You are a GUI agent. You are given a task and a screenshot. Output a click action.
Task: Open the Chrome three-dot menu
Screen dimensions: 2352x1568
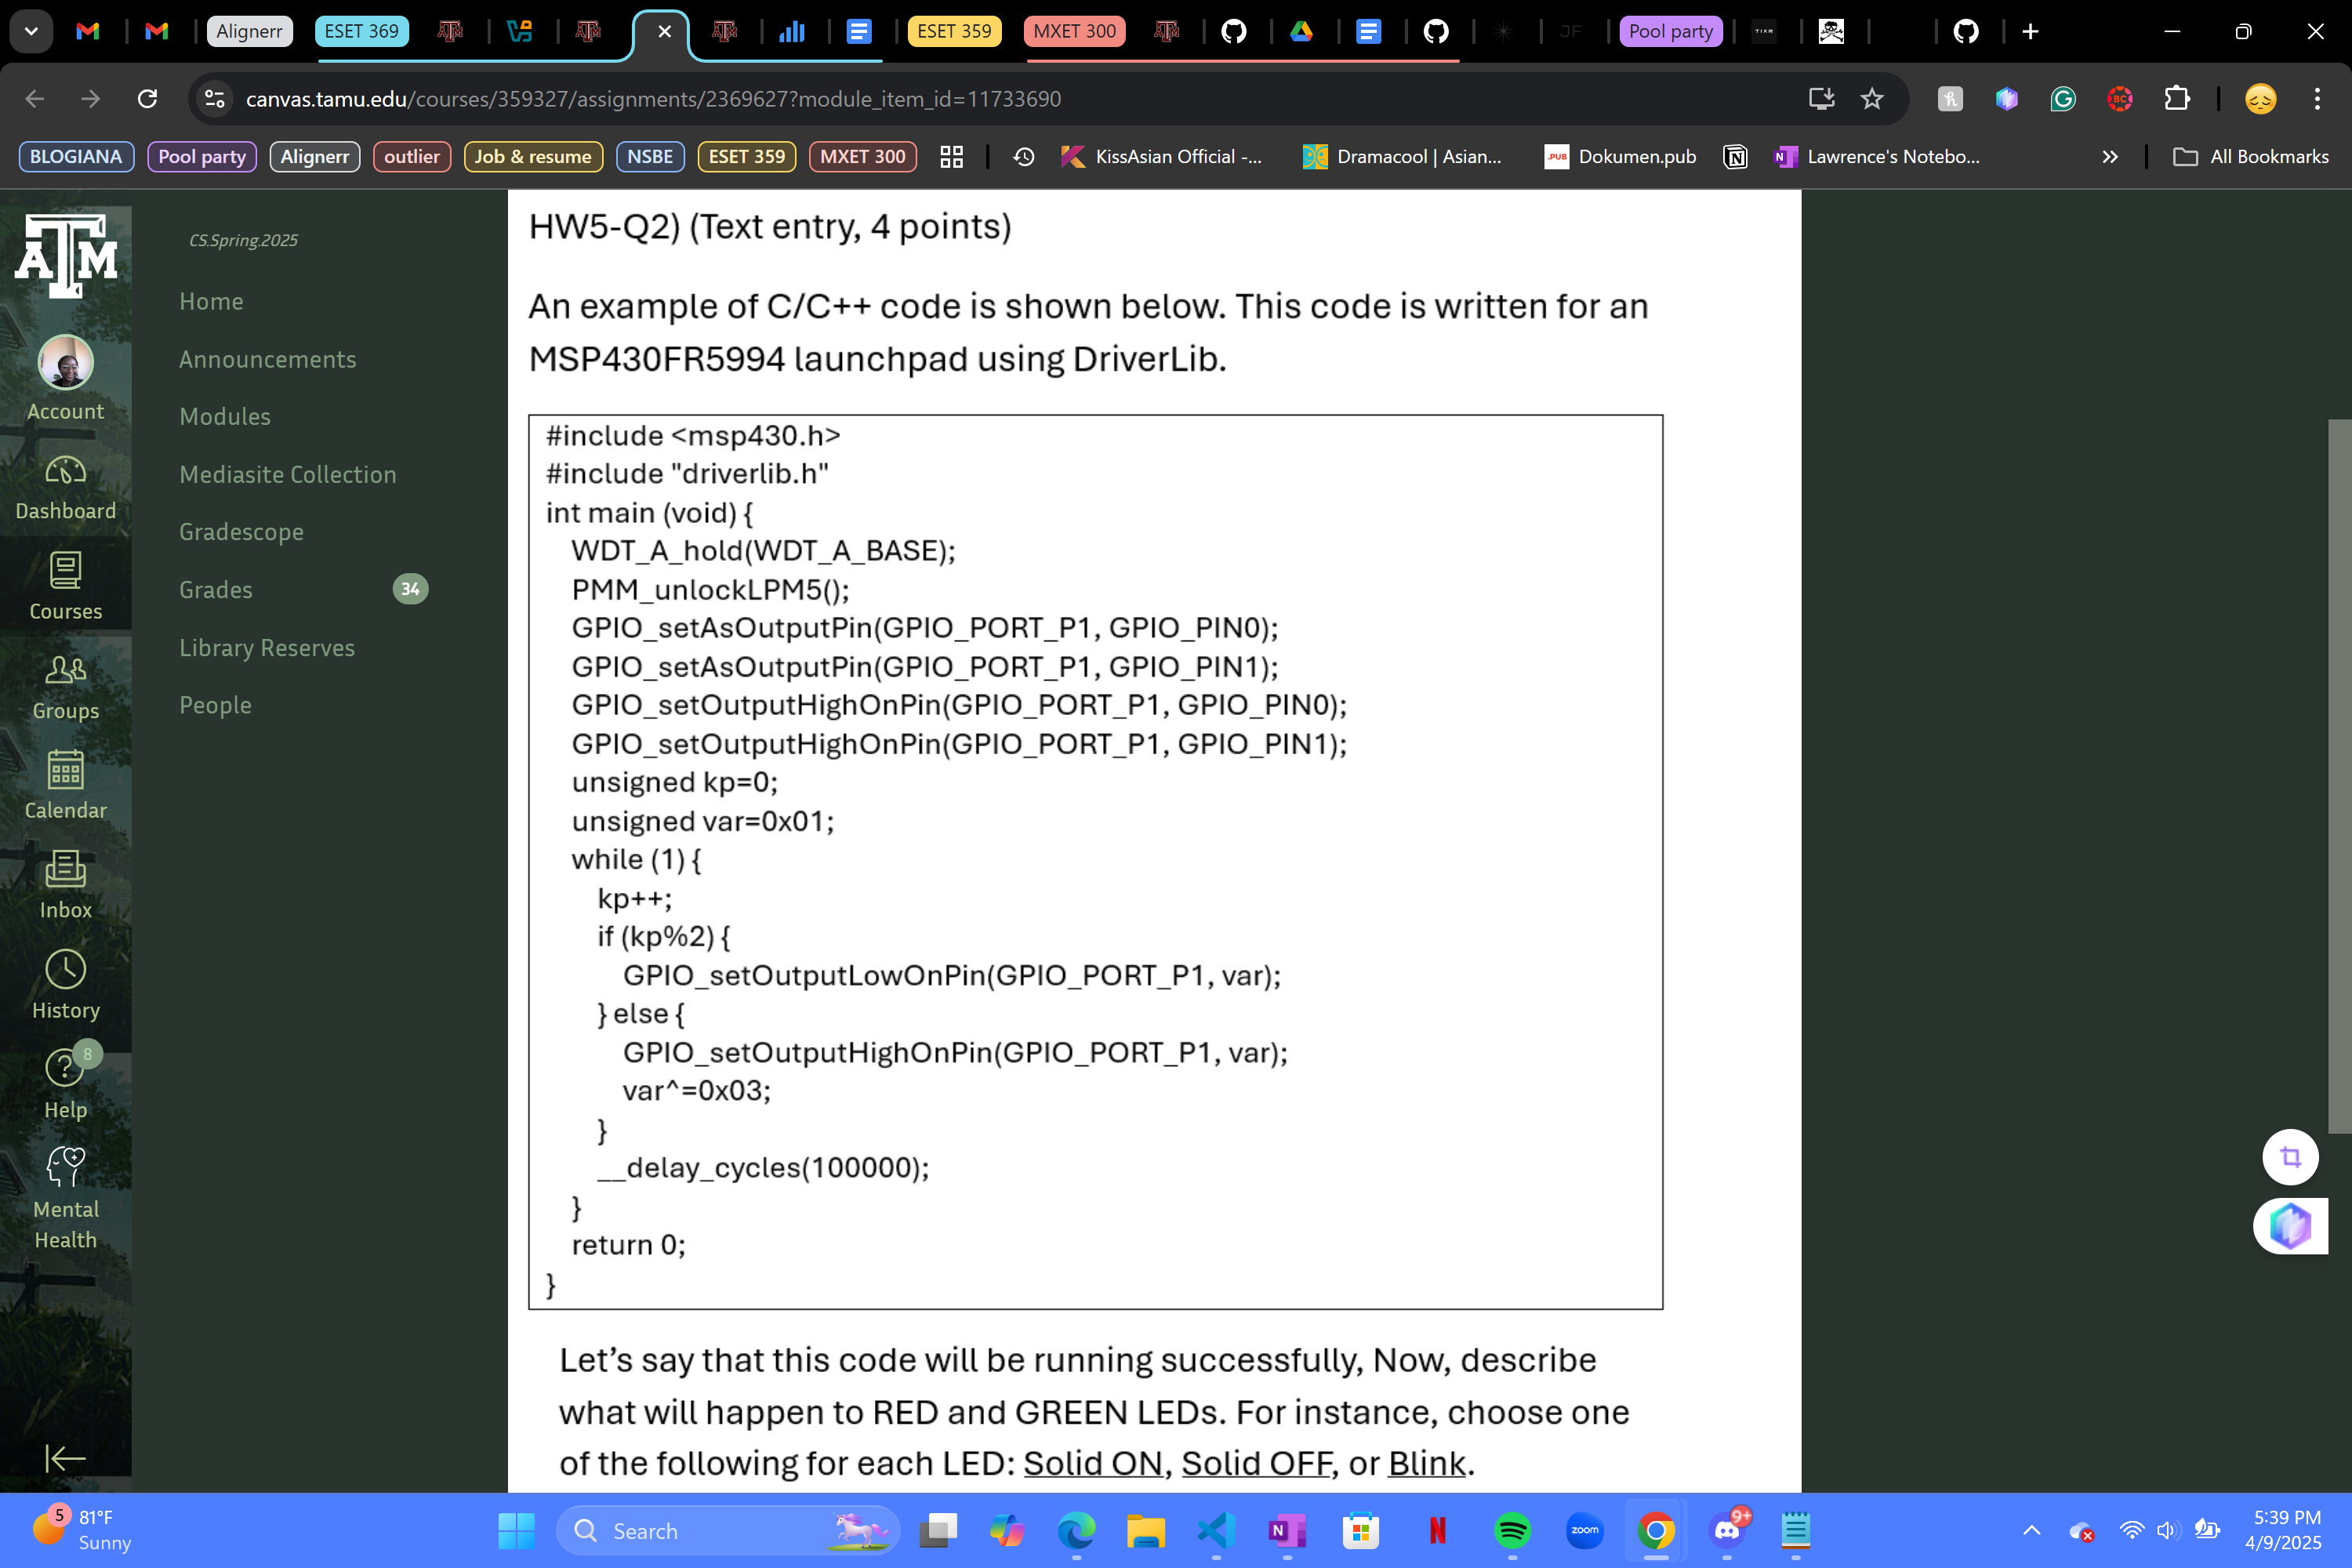[x=2318, y=98]
